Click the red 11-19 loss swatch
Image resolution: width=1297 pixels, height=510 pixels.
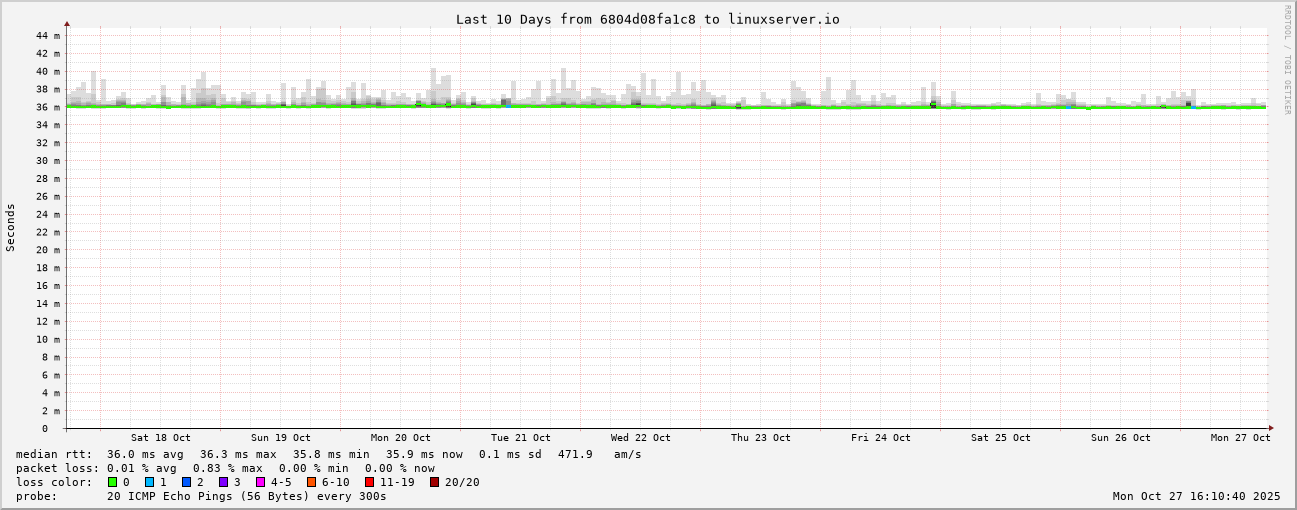(369, 482)
